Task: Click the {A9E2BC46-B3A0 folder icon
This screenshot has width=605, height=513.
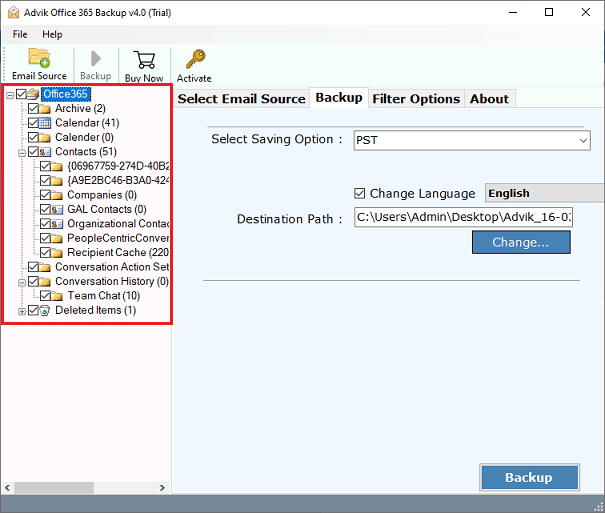Action: tap(57, 181)
